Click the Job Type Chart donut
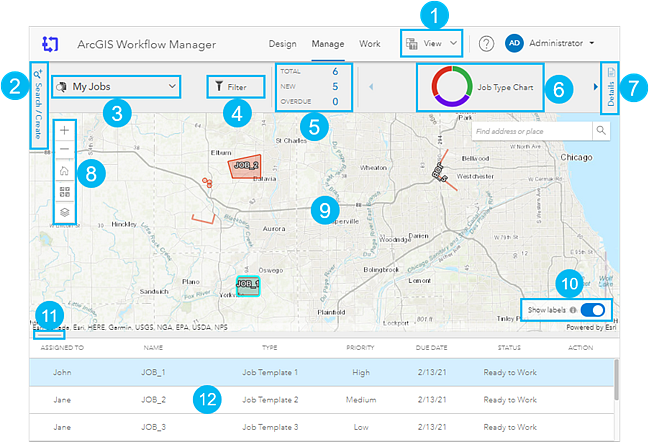The width and height of the screenshot is (649, 442). pos(452,86)
